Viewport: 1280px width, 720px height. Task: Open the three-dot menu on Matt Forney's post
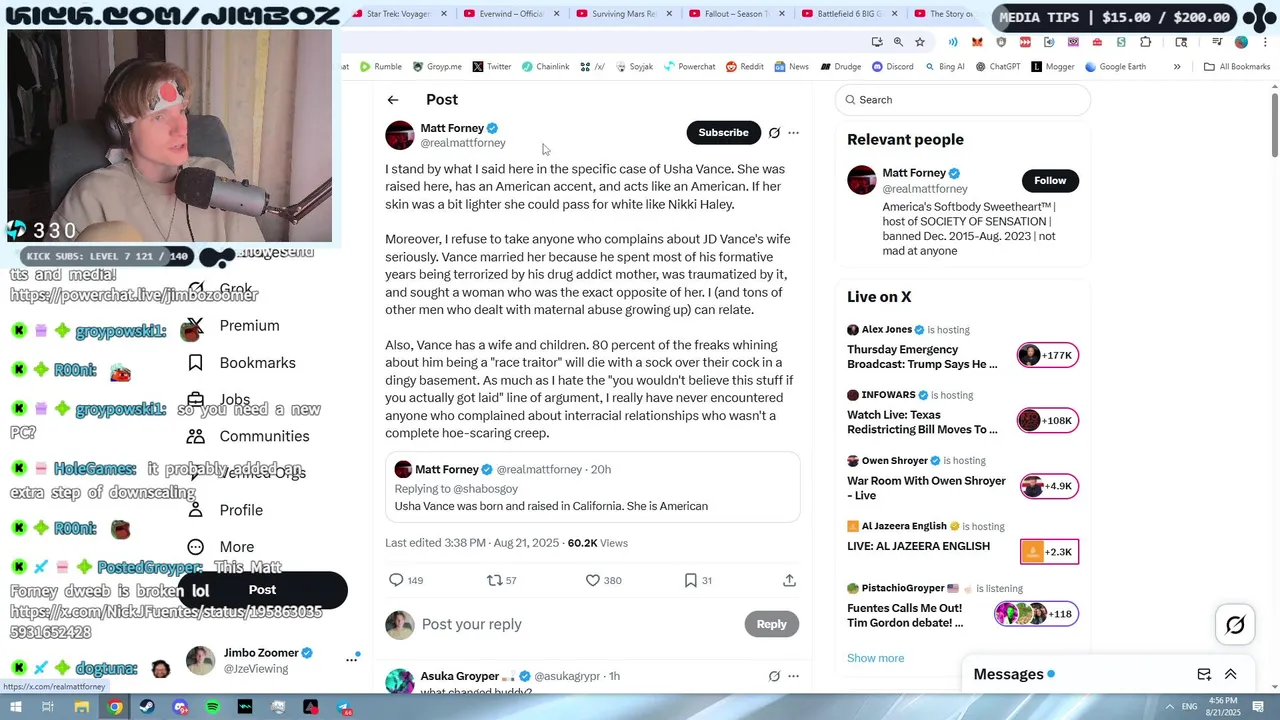coord(793,133)
